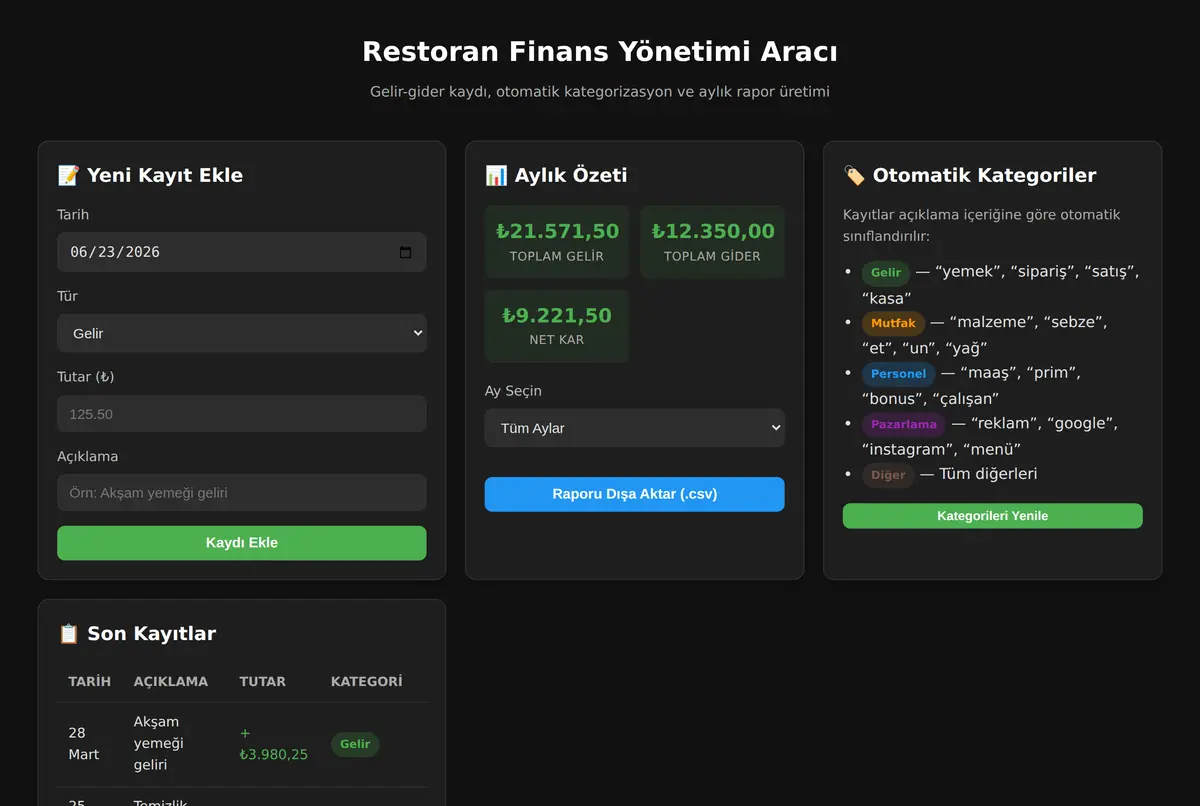
Task: Click into the Tutar amount field
Action: tap(242, 414)
